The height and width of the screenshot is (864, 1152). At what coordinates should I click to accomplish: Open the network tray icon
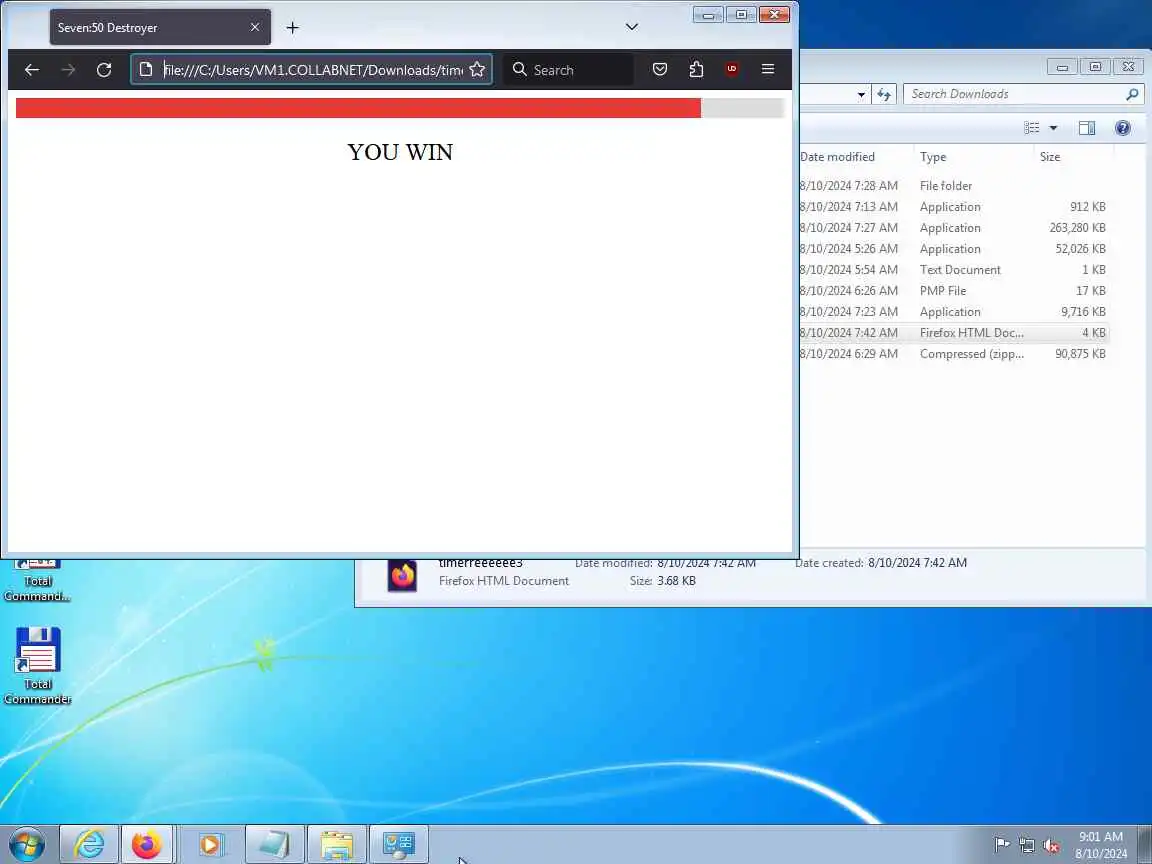[x=1026, y=845]
